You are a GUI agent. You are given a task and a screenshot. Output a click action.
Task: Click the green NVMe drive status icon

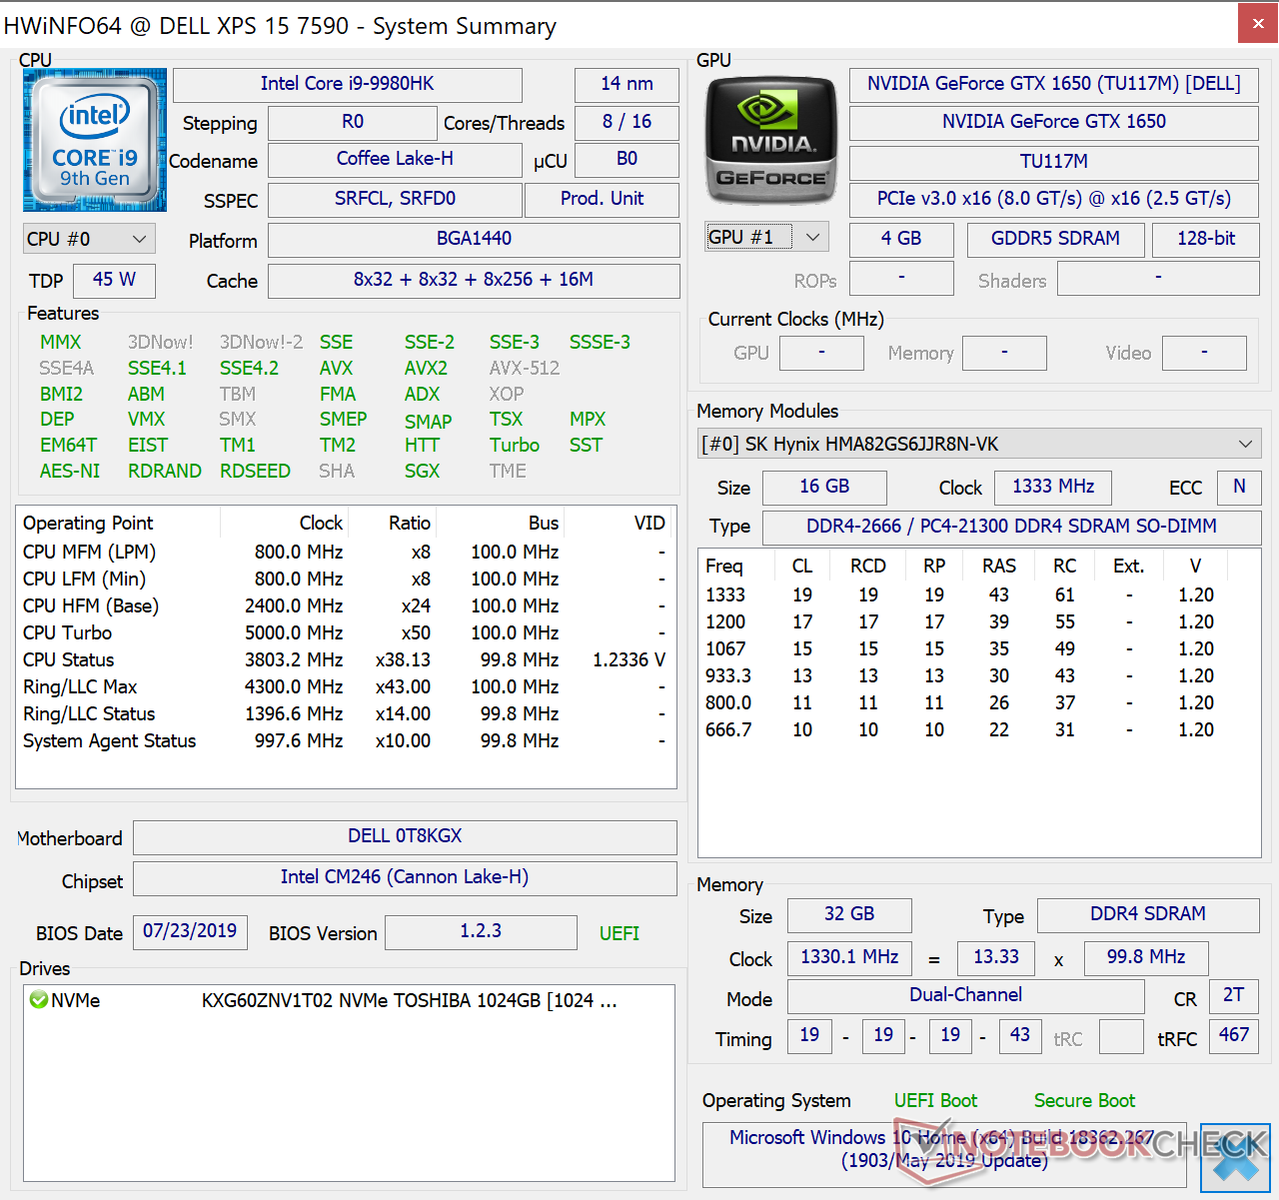[39, 1000]
